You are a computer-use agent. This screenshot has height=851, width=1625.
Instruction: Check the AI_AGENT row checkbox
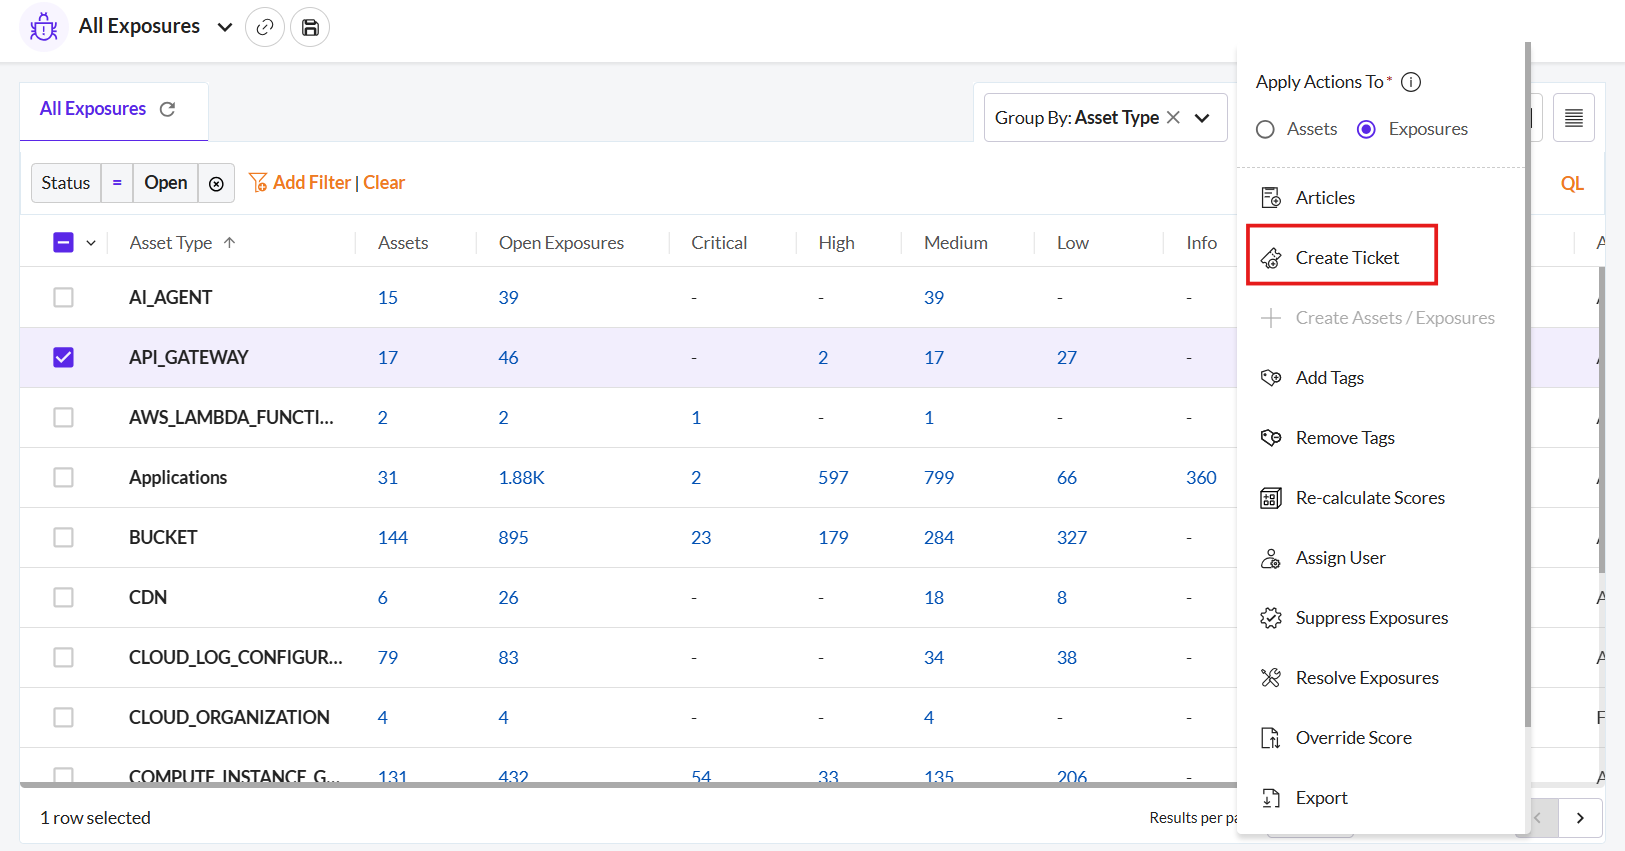point(63,297)
